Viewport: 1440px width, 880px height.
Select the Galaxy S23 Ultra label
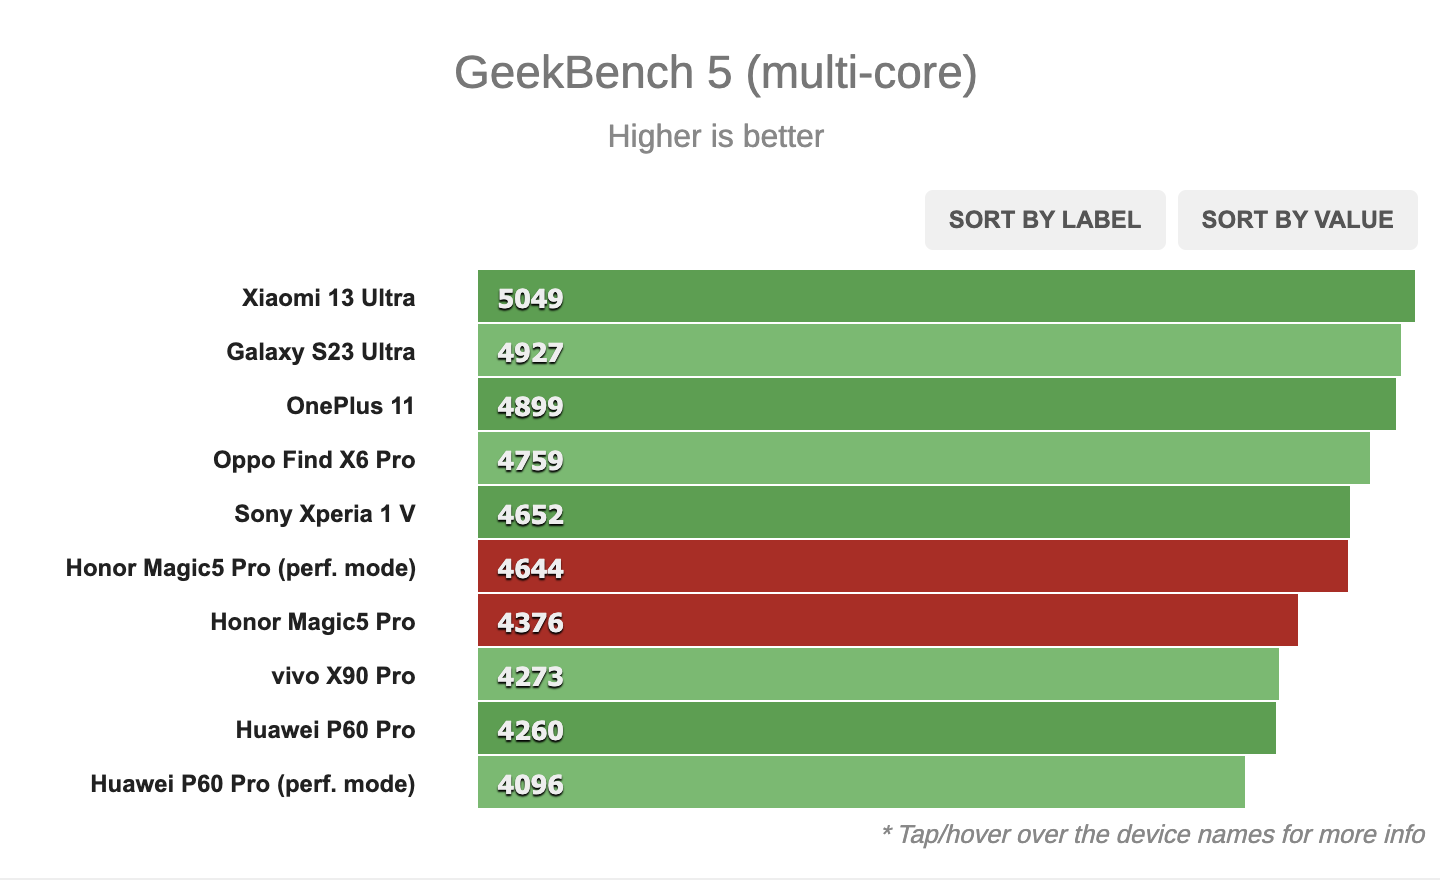pyautogui.click(x=320, y=352)
